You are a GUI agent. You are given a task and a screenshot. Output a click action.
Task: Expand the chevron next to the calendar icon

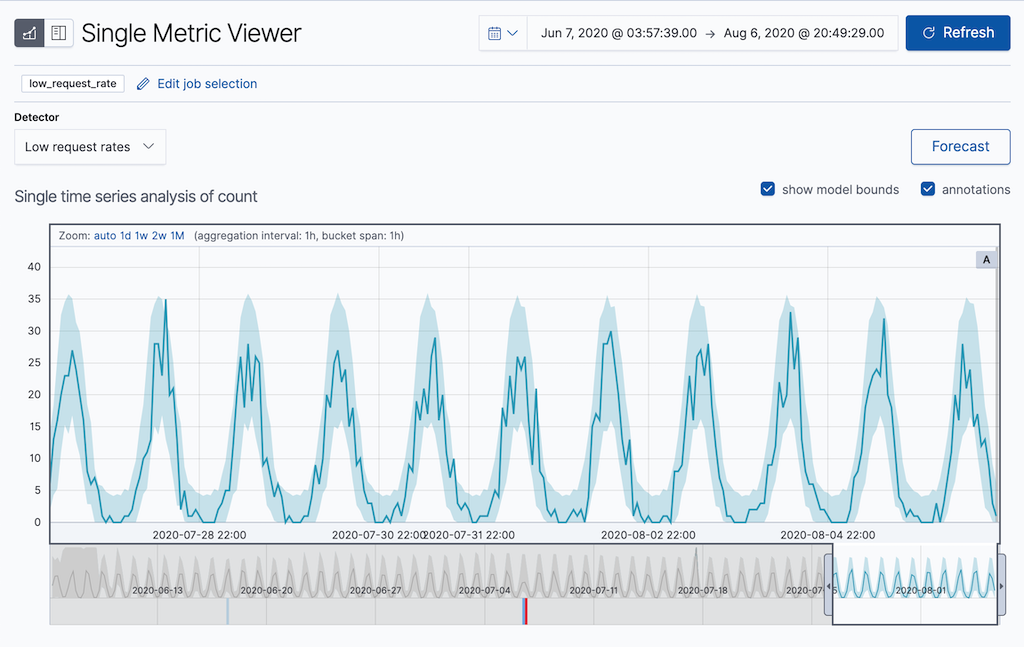[x=512, y=32]
